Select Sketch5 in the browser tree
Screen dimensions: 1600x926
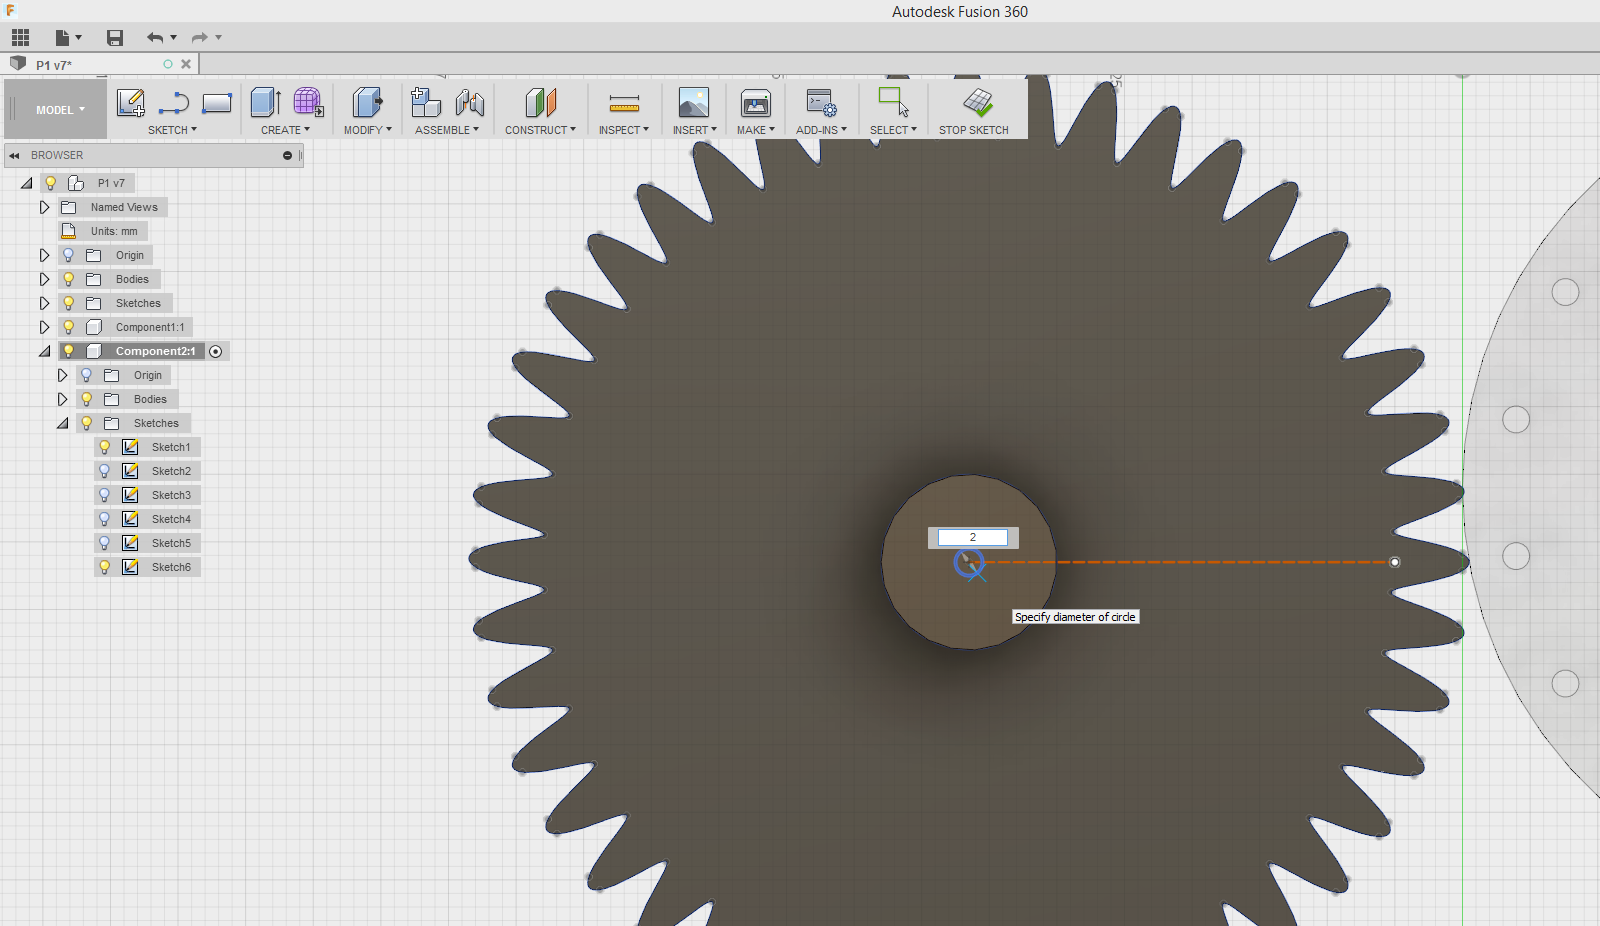tap(171, 543)
